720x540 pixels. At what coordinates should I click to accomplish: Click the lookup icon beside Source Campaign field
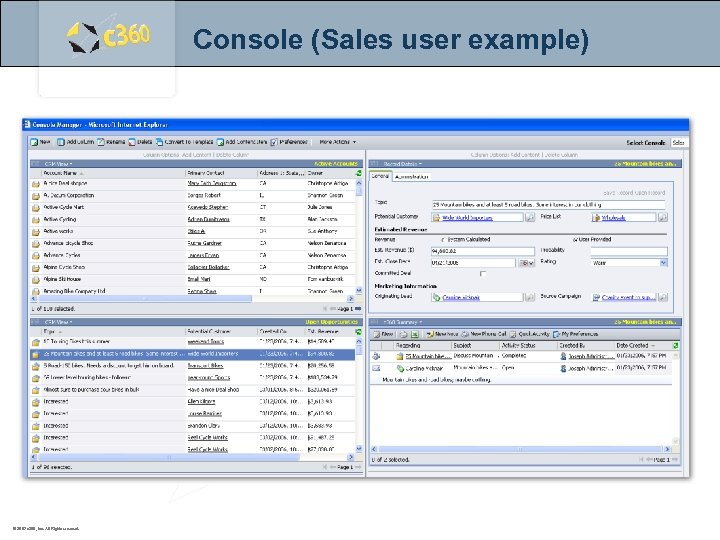point(663,297)
